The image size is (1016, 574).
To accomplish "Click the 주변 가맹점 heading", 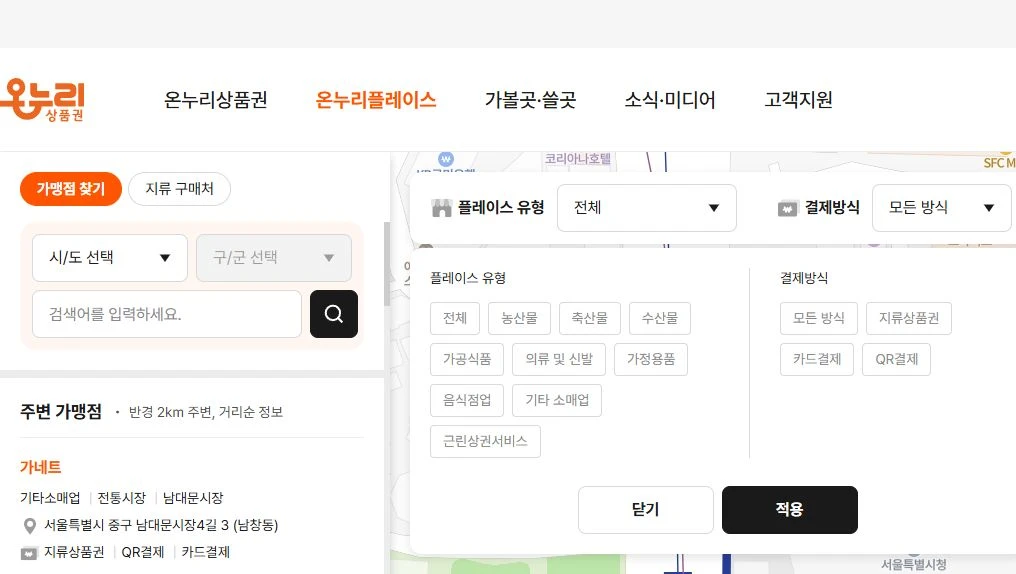I will (61, 412).
